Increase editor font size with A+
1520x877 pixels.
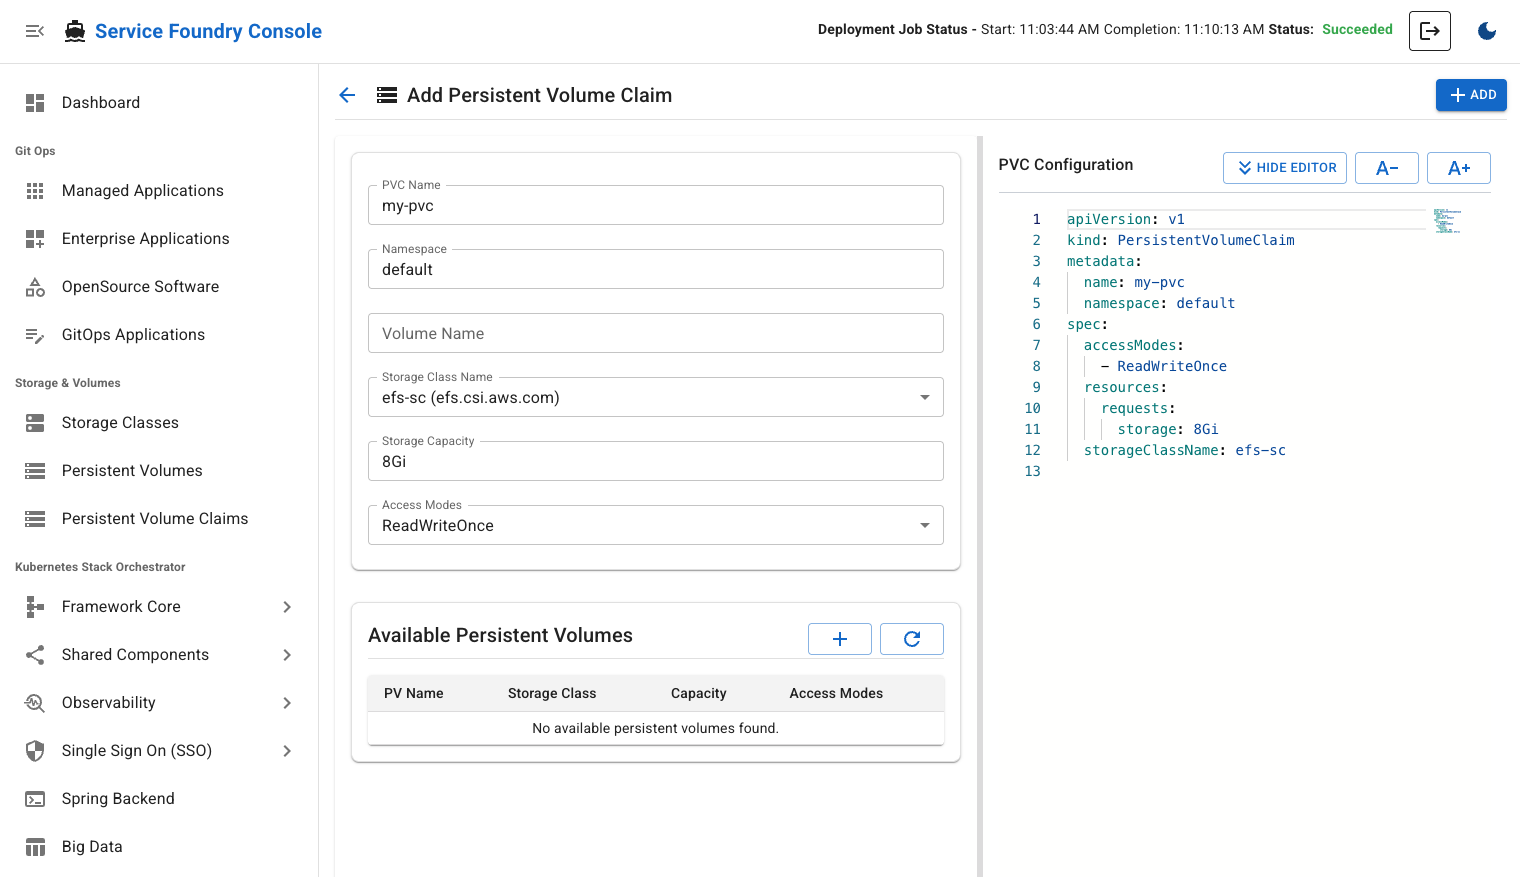tap(1458, 167)
